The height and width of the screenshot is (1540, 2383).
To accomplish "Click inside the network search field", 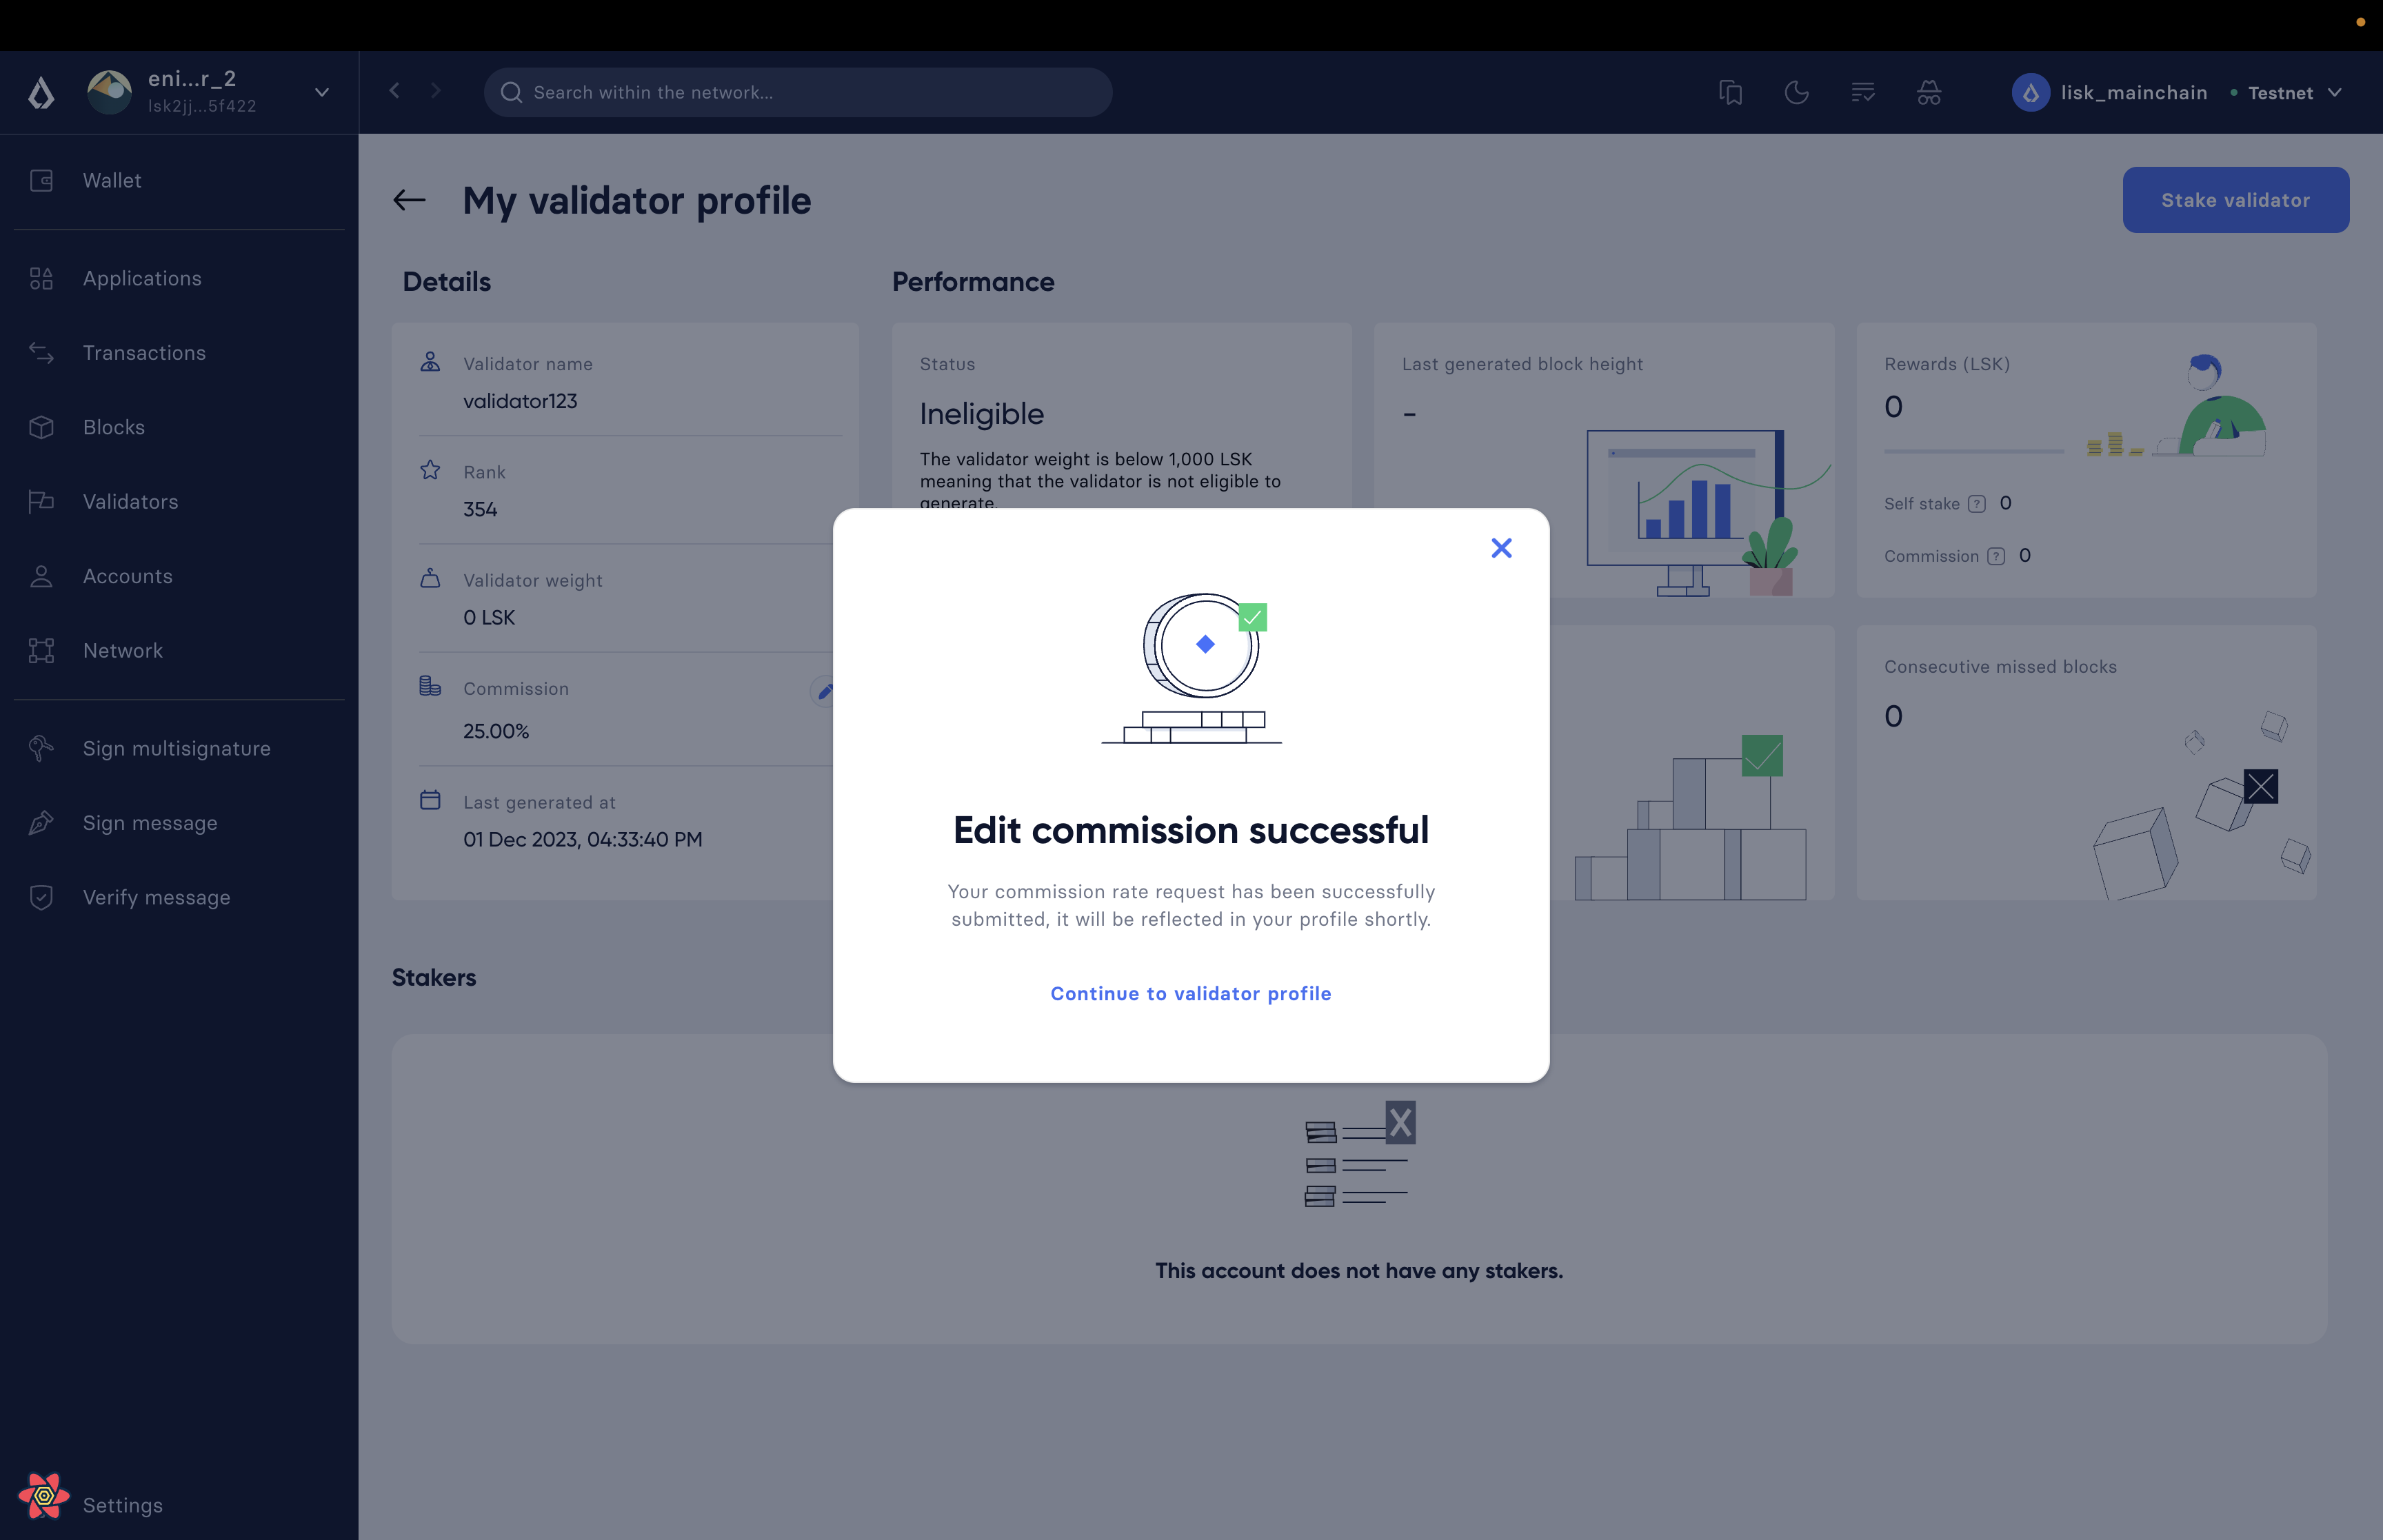I will click(x=800, y=93).
